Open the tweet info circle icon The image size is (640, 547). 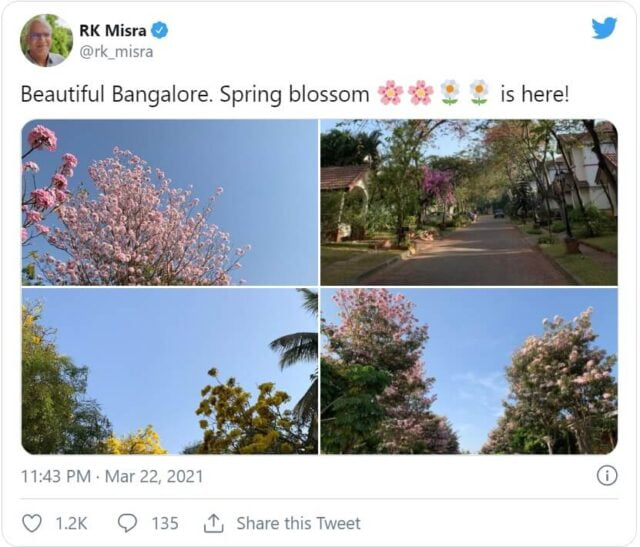click(606, 476)
